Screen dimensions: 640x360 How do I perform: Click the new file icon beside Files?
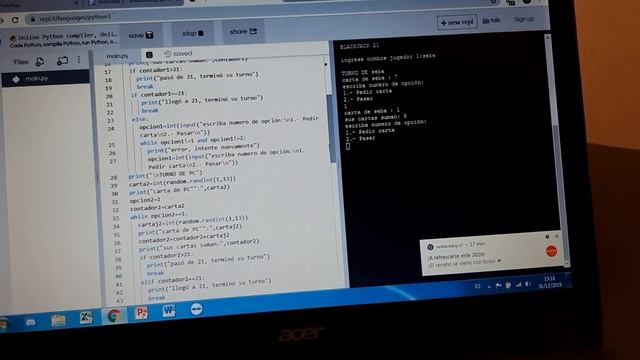(x=40, y=62)
